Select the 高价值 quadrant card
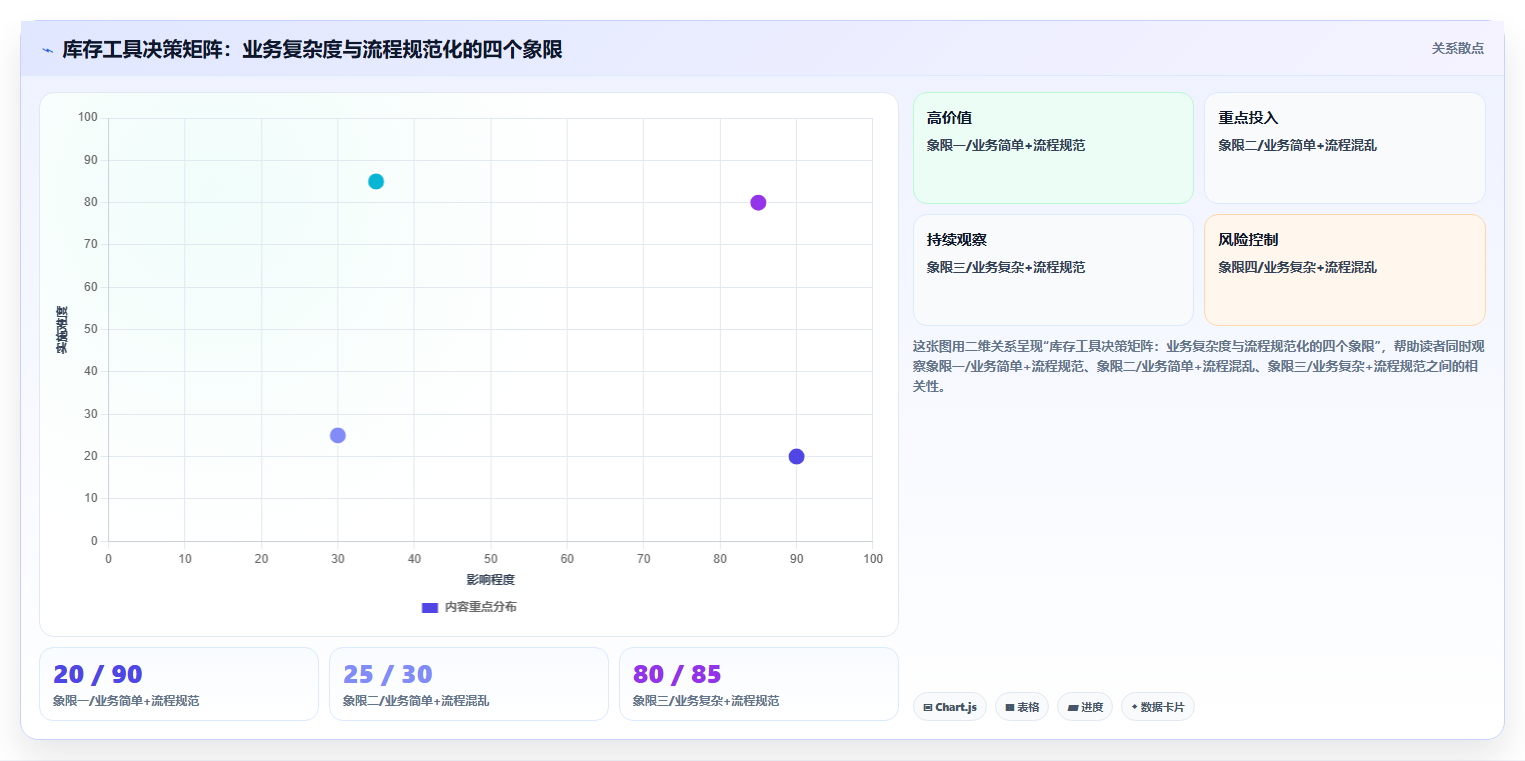This screenshot has width=1525, height=761. coord(1053,148)
